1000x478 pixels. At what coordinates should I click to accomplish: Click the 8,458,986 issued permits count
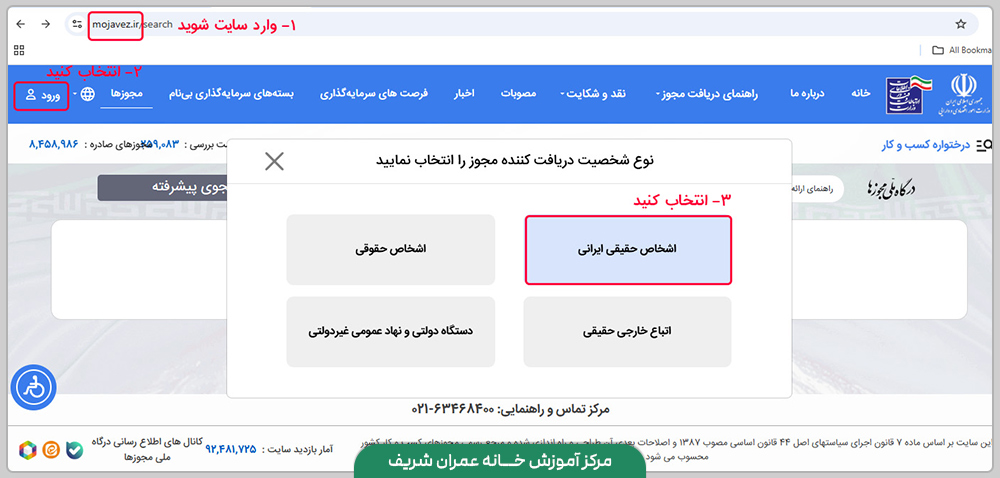tap(54, 145)
